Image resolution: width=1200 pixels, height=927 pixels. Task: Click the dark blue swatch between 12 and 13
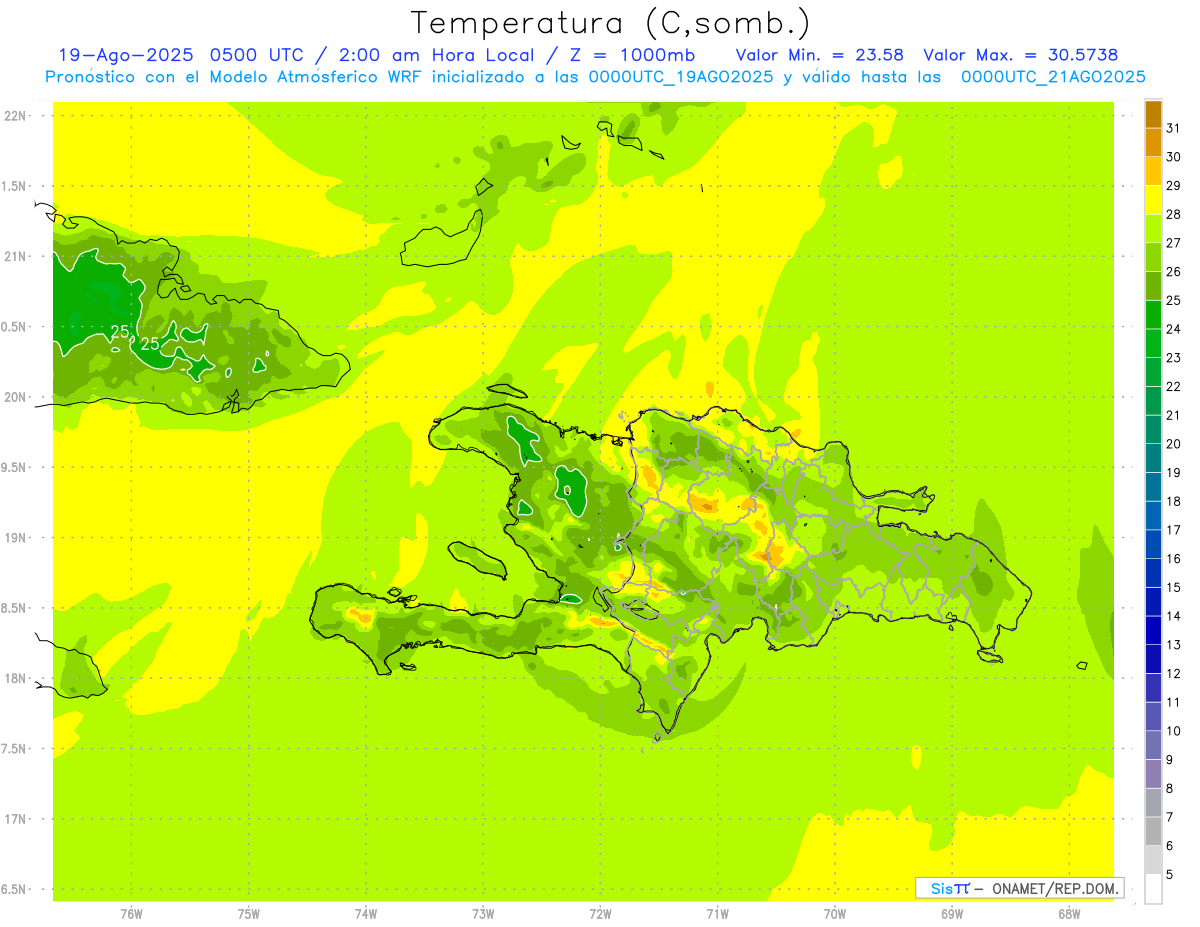(1153, 659)
